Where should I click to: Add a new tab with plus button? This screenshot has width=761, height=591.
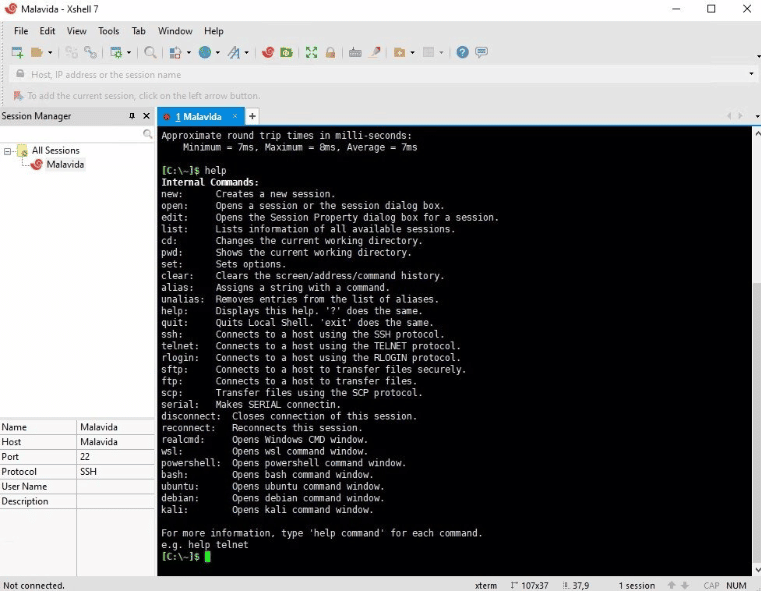click(x=252, y=117)
